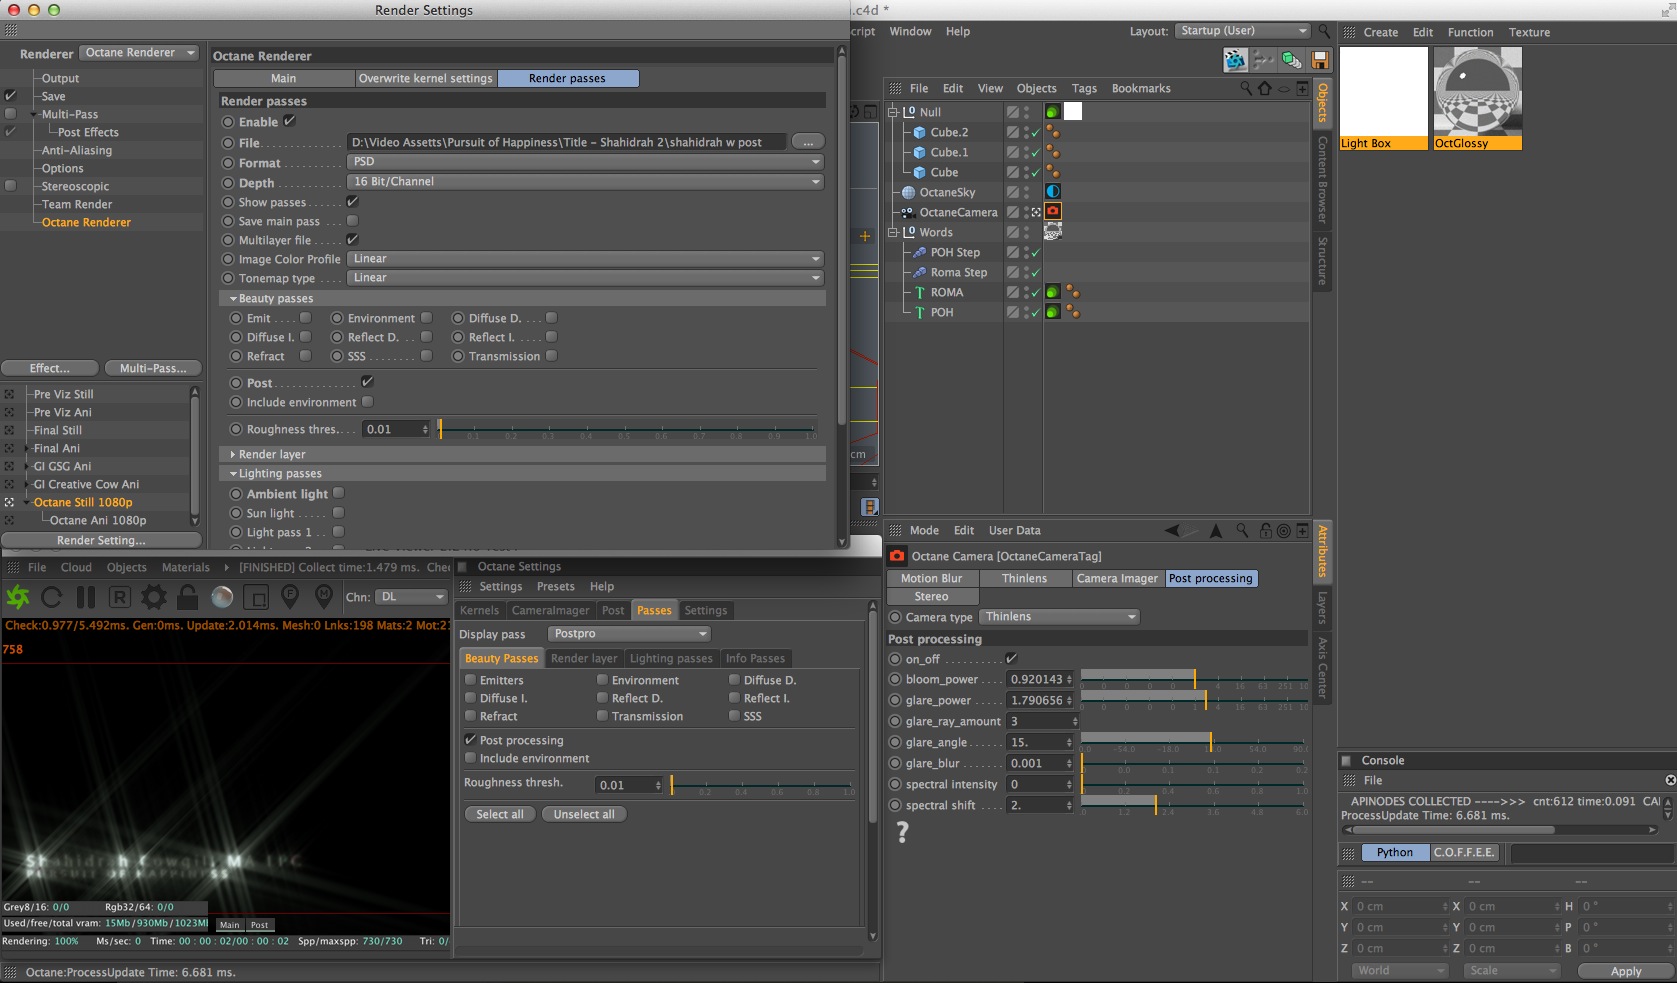Open the Image Color Profile dropdown
This screenshot has height=983, width=1677.
[586, 259]
